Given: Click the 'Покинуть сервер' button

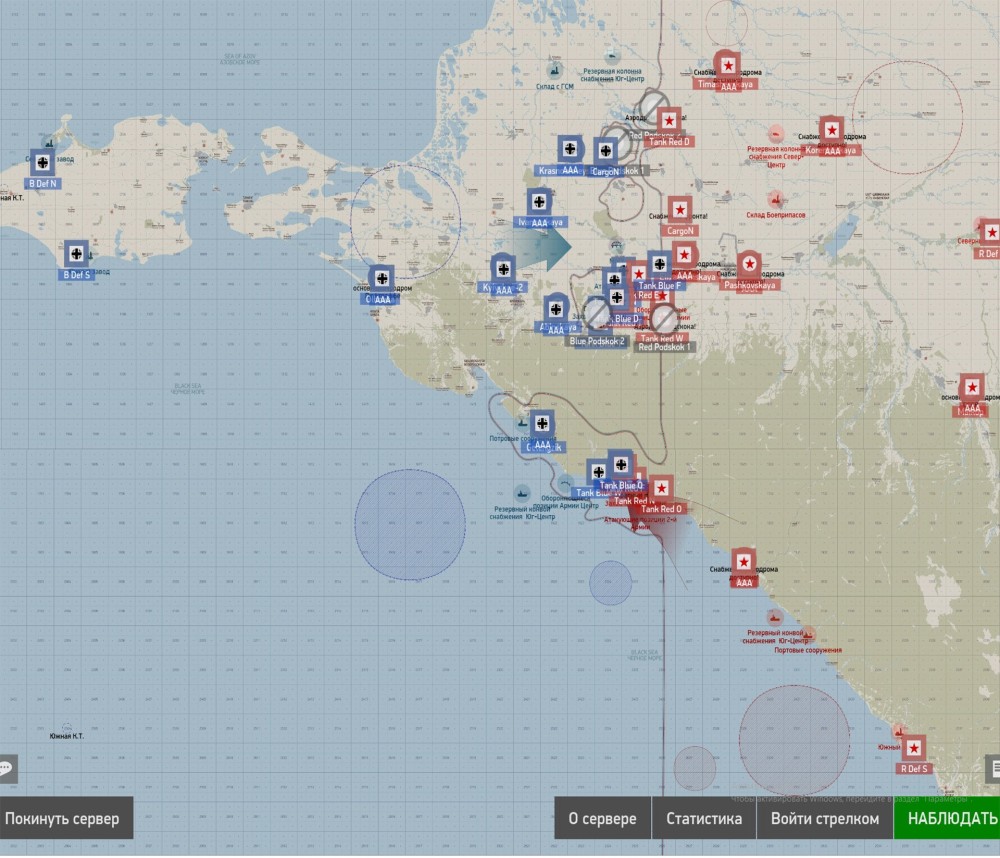Looking at the screenshot, I should (66, 818).
